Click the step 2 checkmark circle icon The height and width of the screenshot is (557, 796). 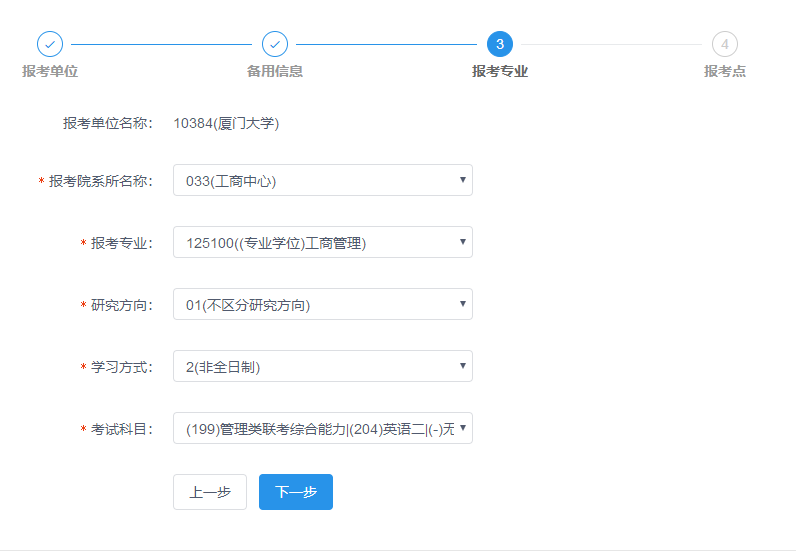[x=275, y=44]
